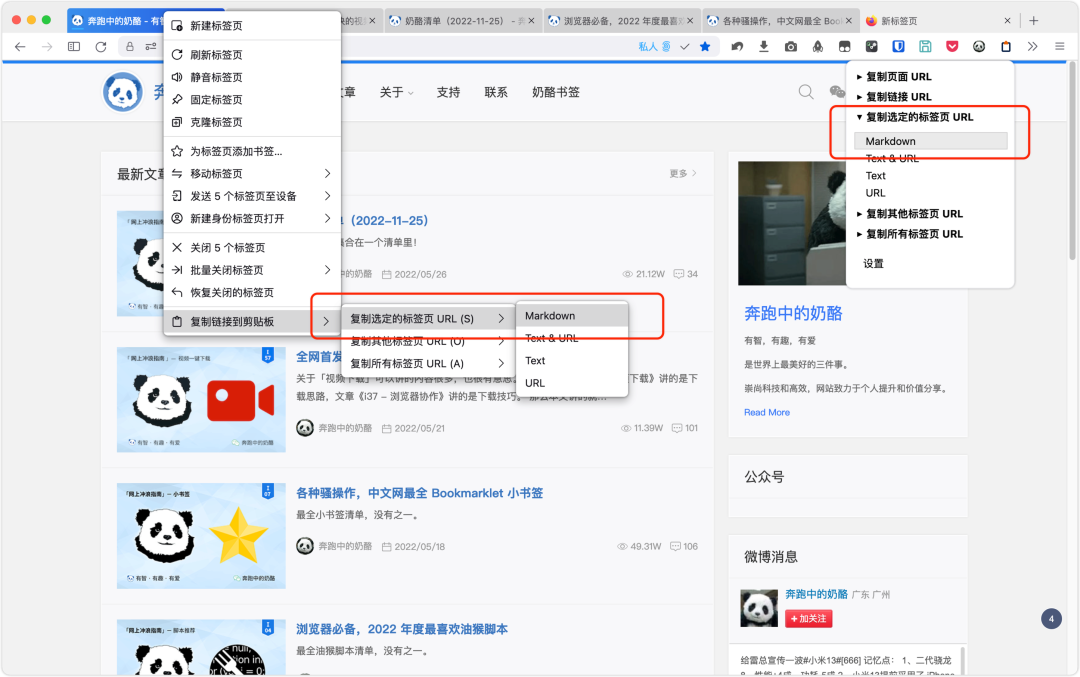The height and width of the screenshot is (677, 1080).
Task: Click 奶酪书签 in the site navigation
Action: click(x=556, y=92)
